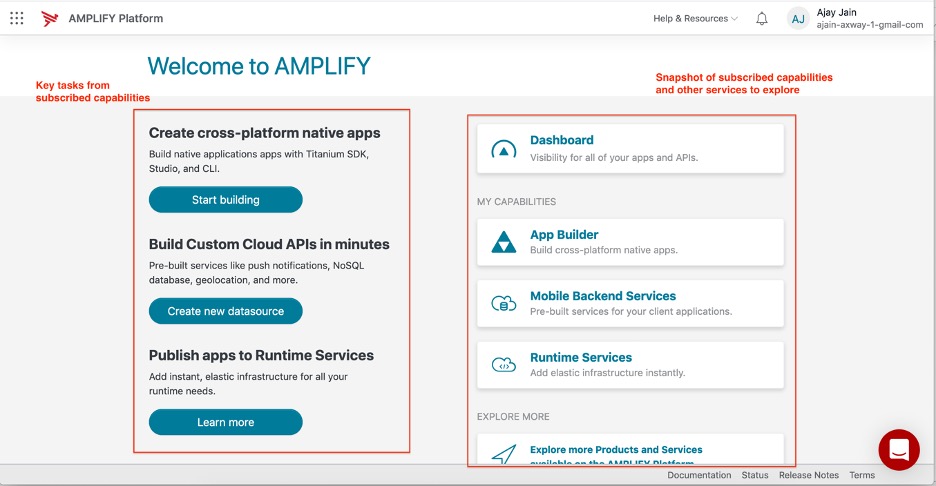Click the AJ user avatar
Screen dimensions: 936x486
(798, 19)
